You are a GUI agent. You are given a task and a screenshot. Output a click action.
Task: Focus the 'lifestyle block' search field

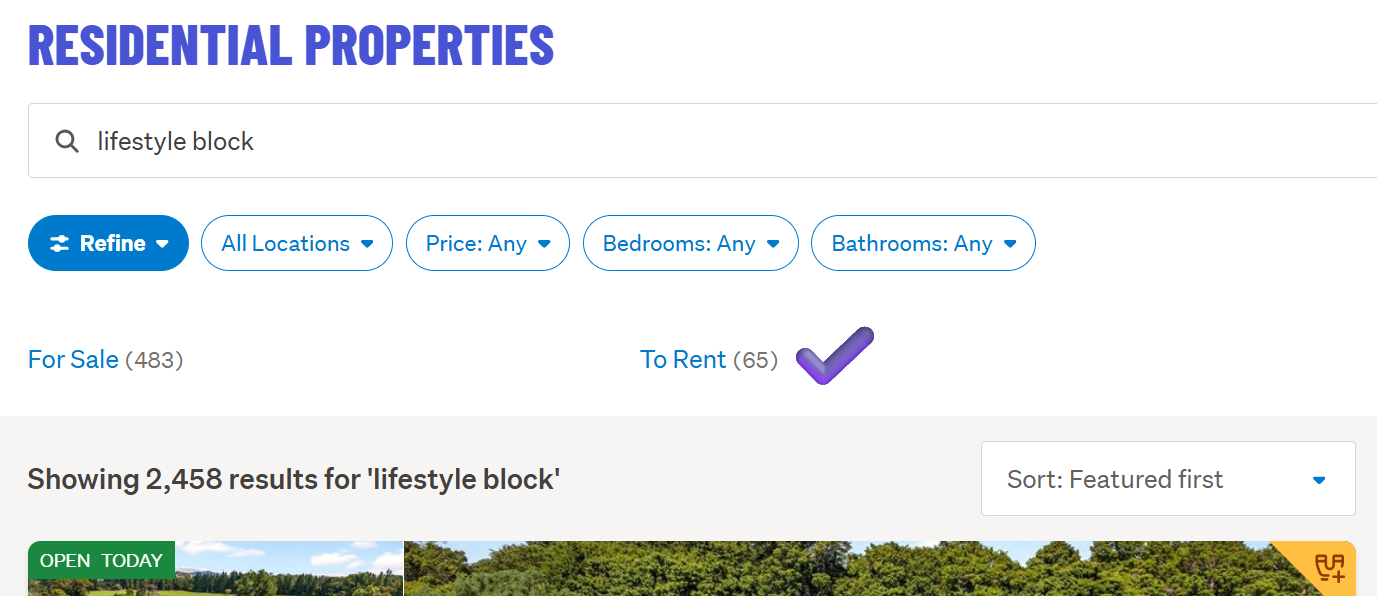tap(700, 141)
